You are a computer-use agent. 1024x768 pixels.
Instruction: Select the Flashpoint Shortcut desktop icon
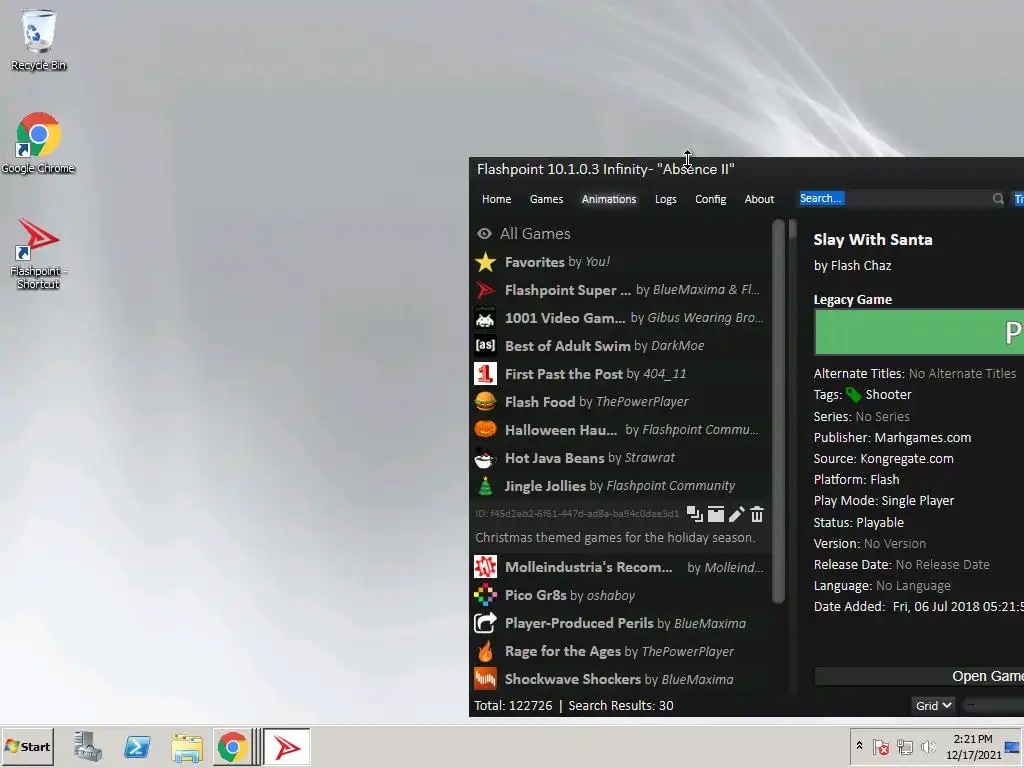click(x=38, y=253)
